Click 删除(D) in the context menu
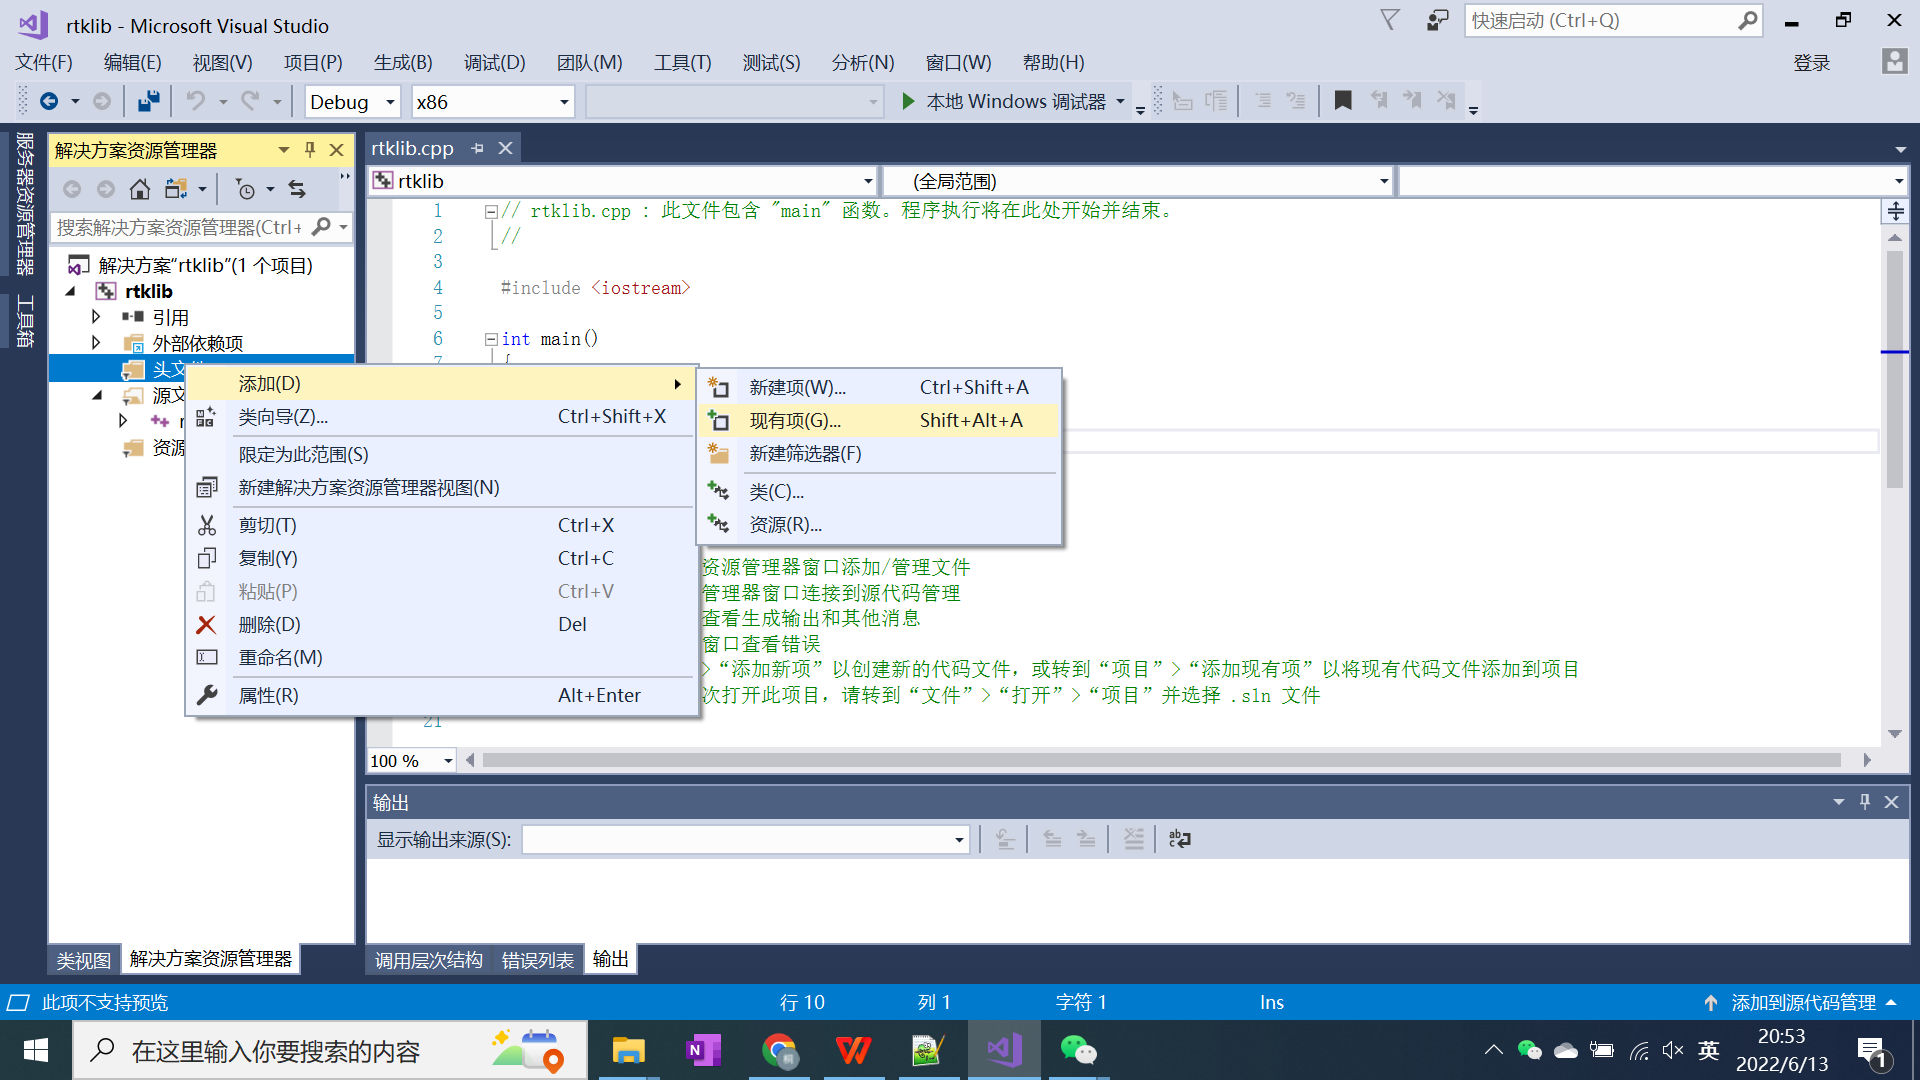The height and width of the screenshot is (1080, 1920). [441, 625]
